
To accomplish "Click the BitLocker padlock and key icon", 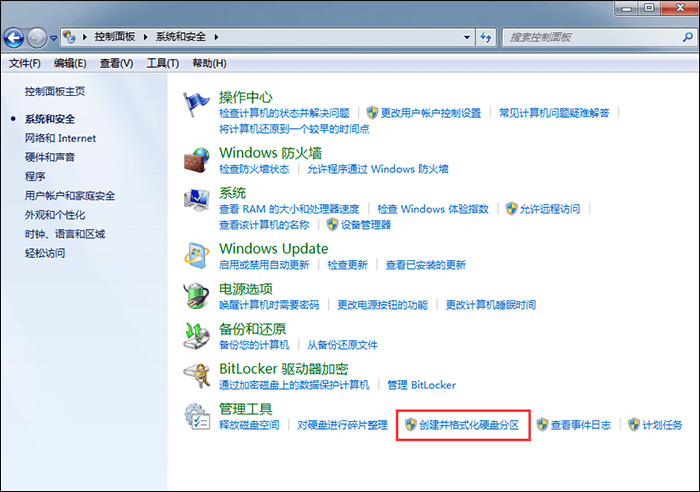I will coord(196,375).
